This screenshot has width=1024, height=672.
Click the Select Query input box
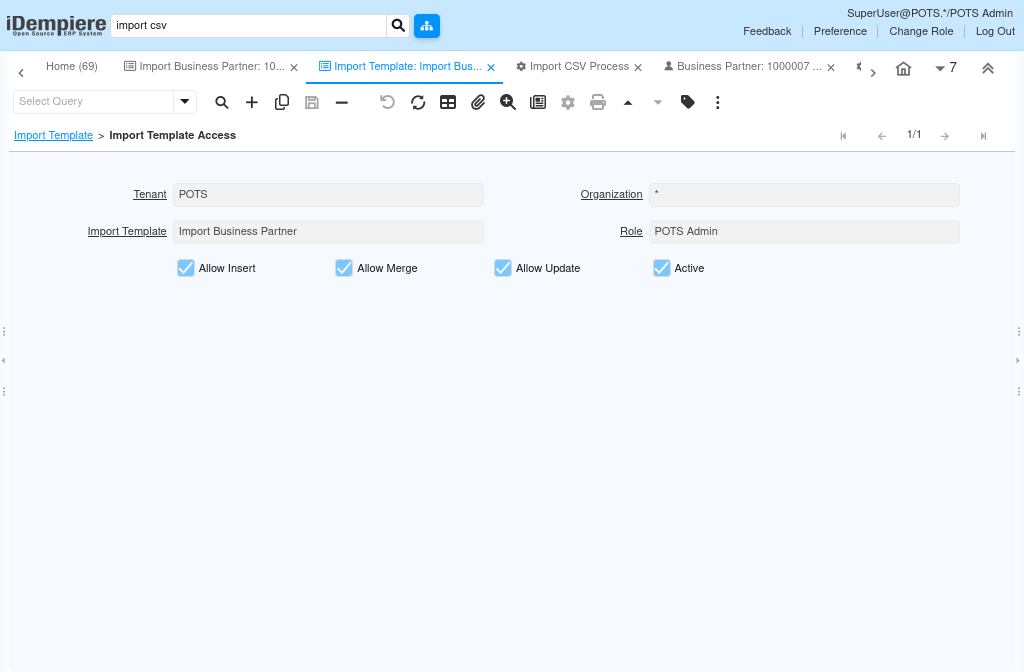click(93, 102)
